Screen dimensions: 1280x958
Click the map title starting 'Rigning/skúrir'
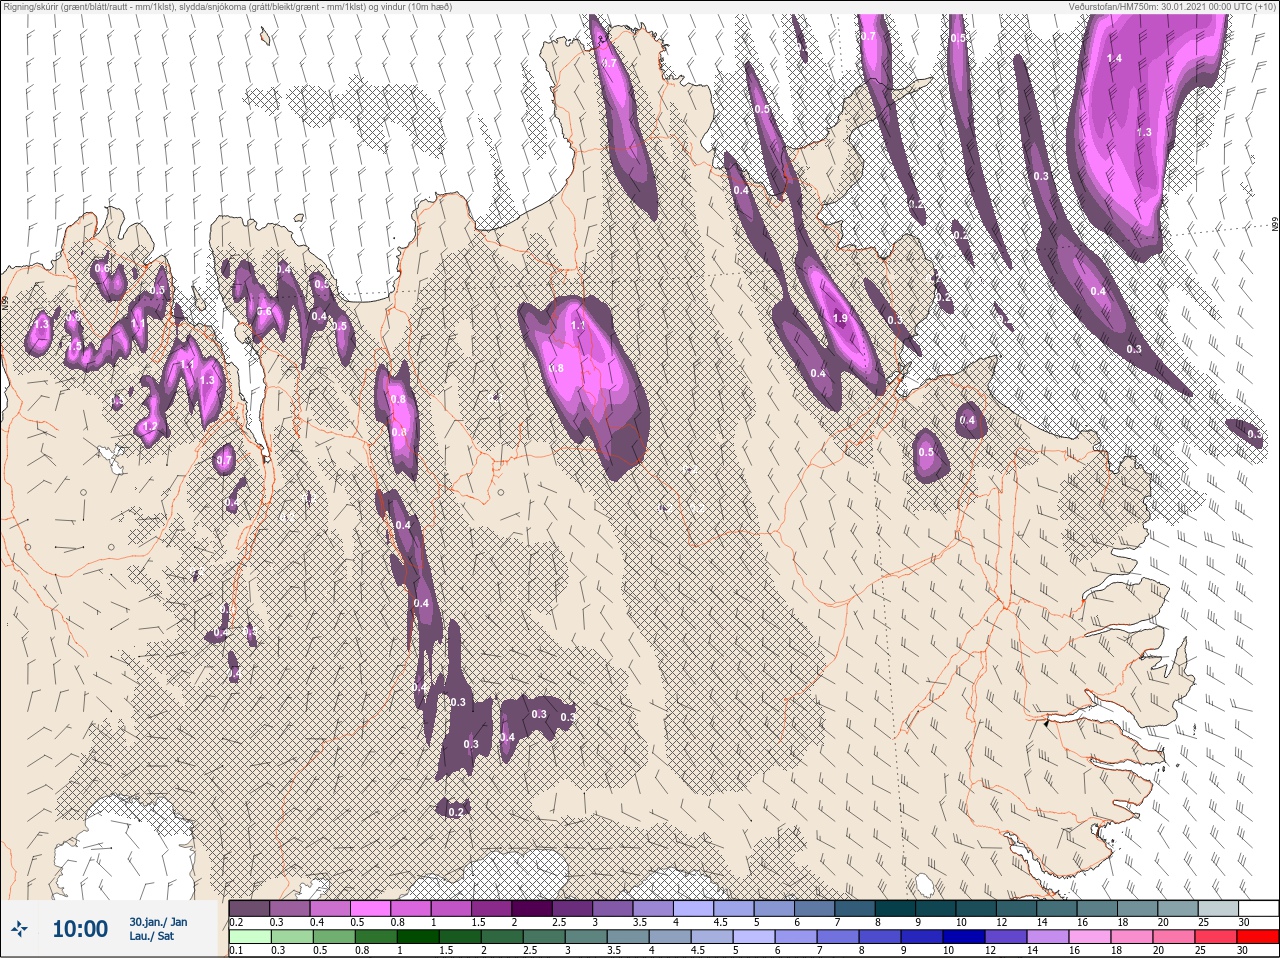226,7
